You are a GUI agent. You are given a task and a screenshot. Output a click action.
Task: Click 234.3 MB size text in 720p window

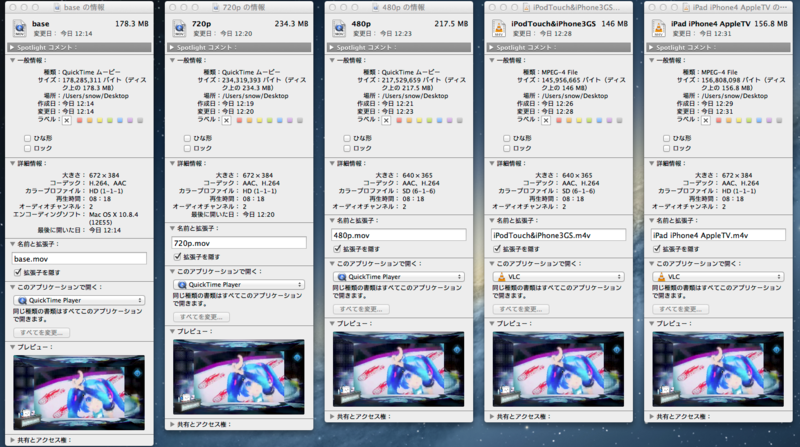291,23
